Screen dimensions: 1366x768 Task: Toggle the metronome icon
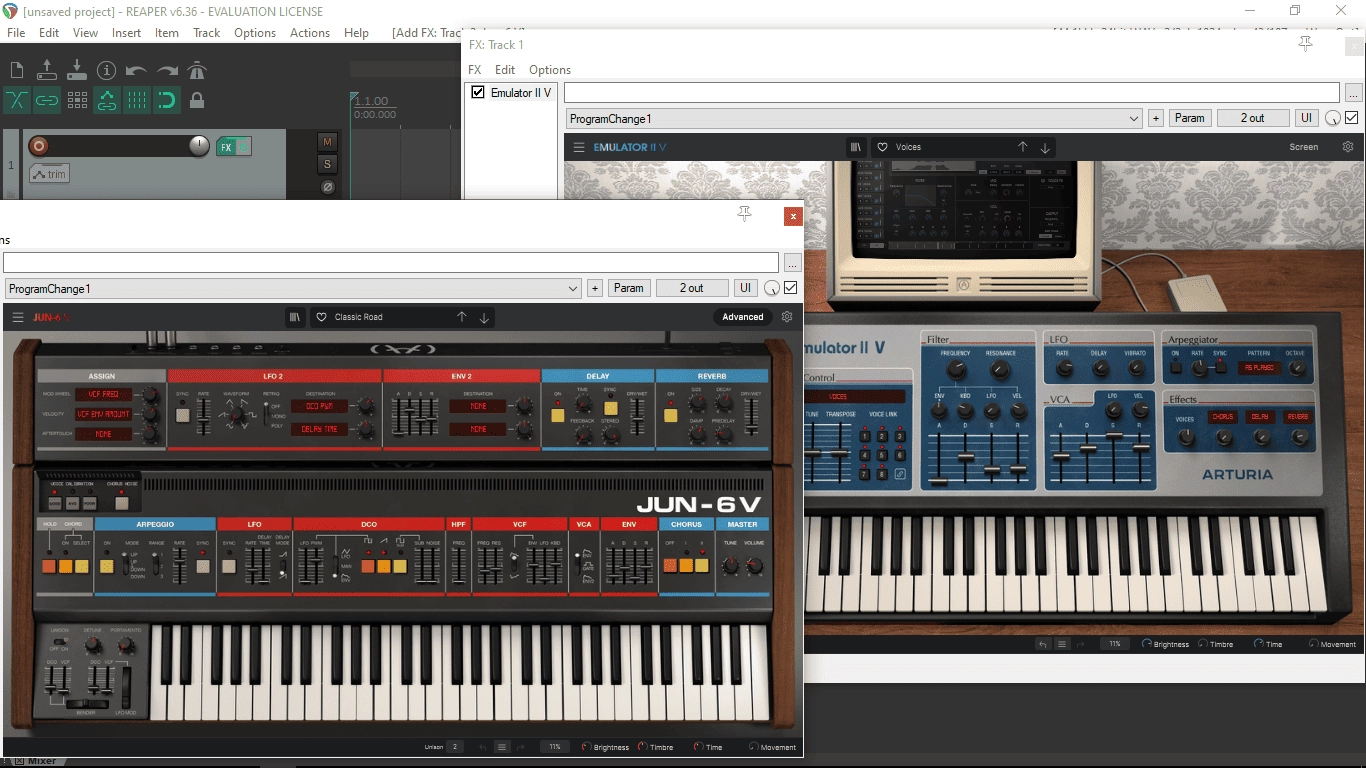tap(197, 70)
